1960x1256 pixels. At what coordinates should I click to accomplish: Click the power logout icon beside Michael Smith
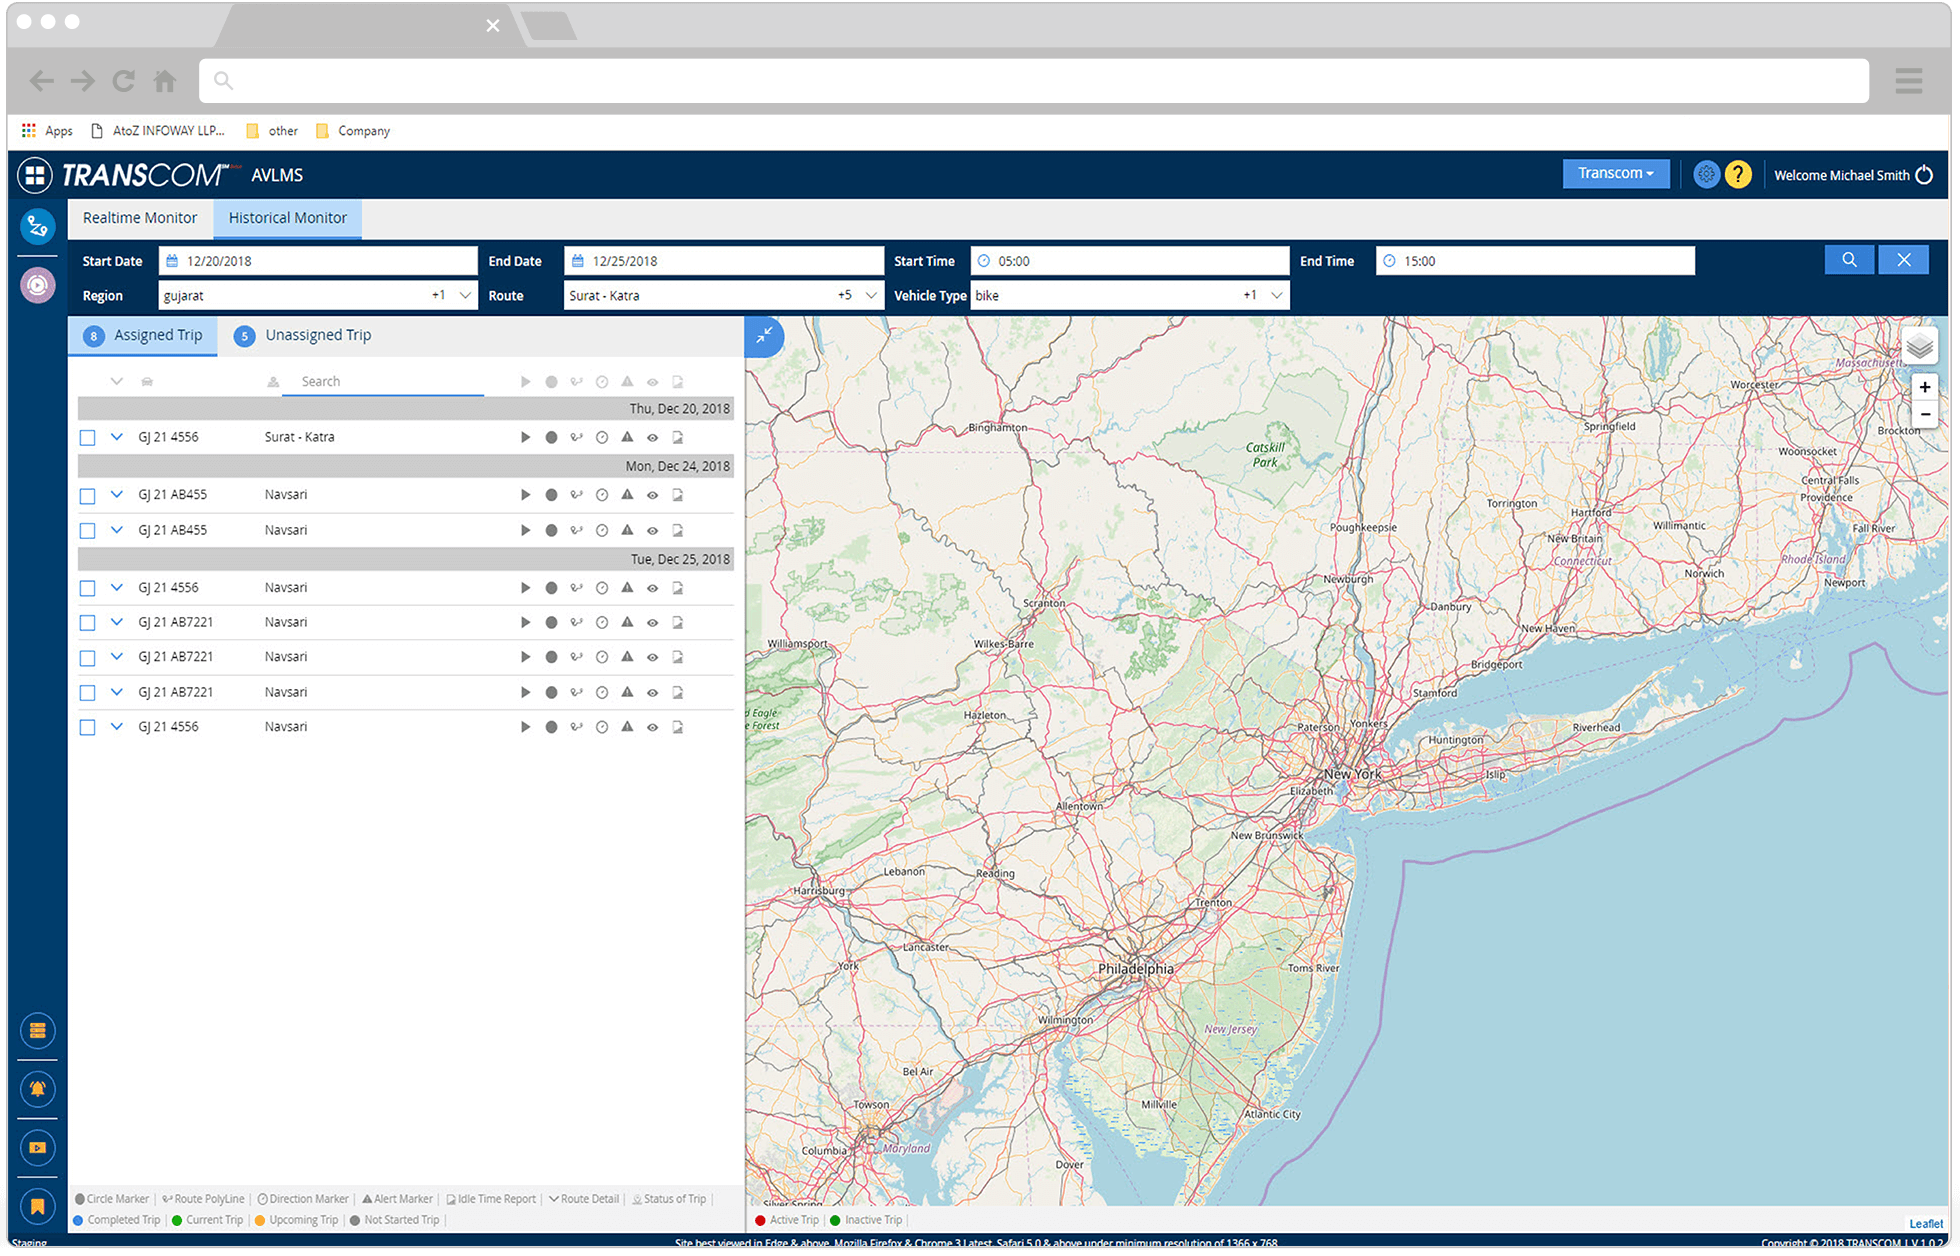[1924, 175]
